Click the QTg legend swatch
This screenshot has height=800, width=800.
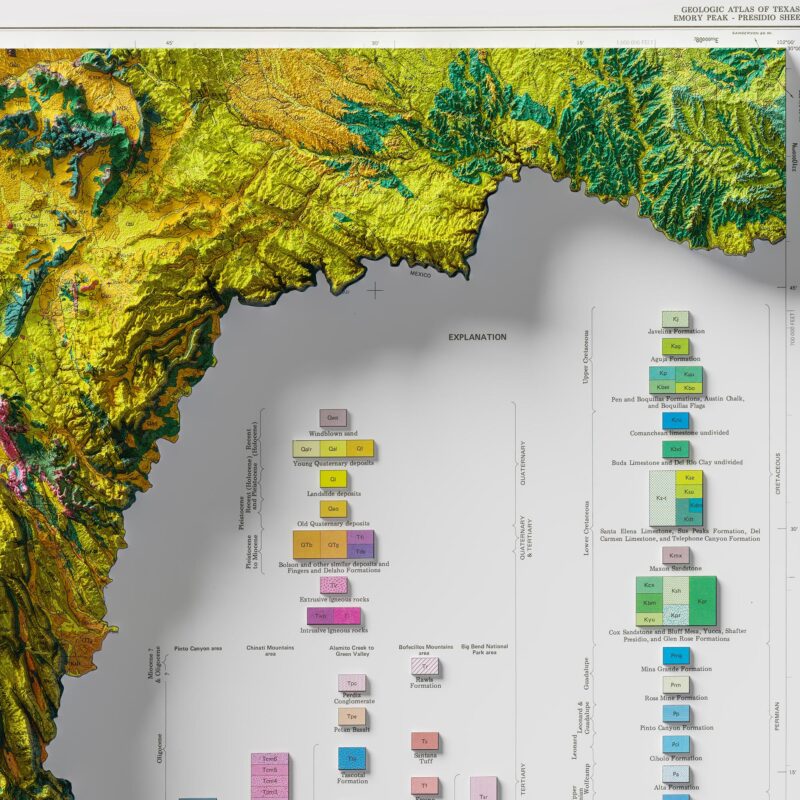tap(334, 544)
